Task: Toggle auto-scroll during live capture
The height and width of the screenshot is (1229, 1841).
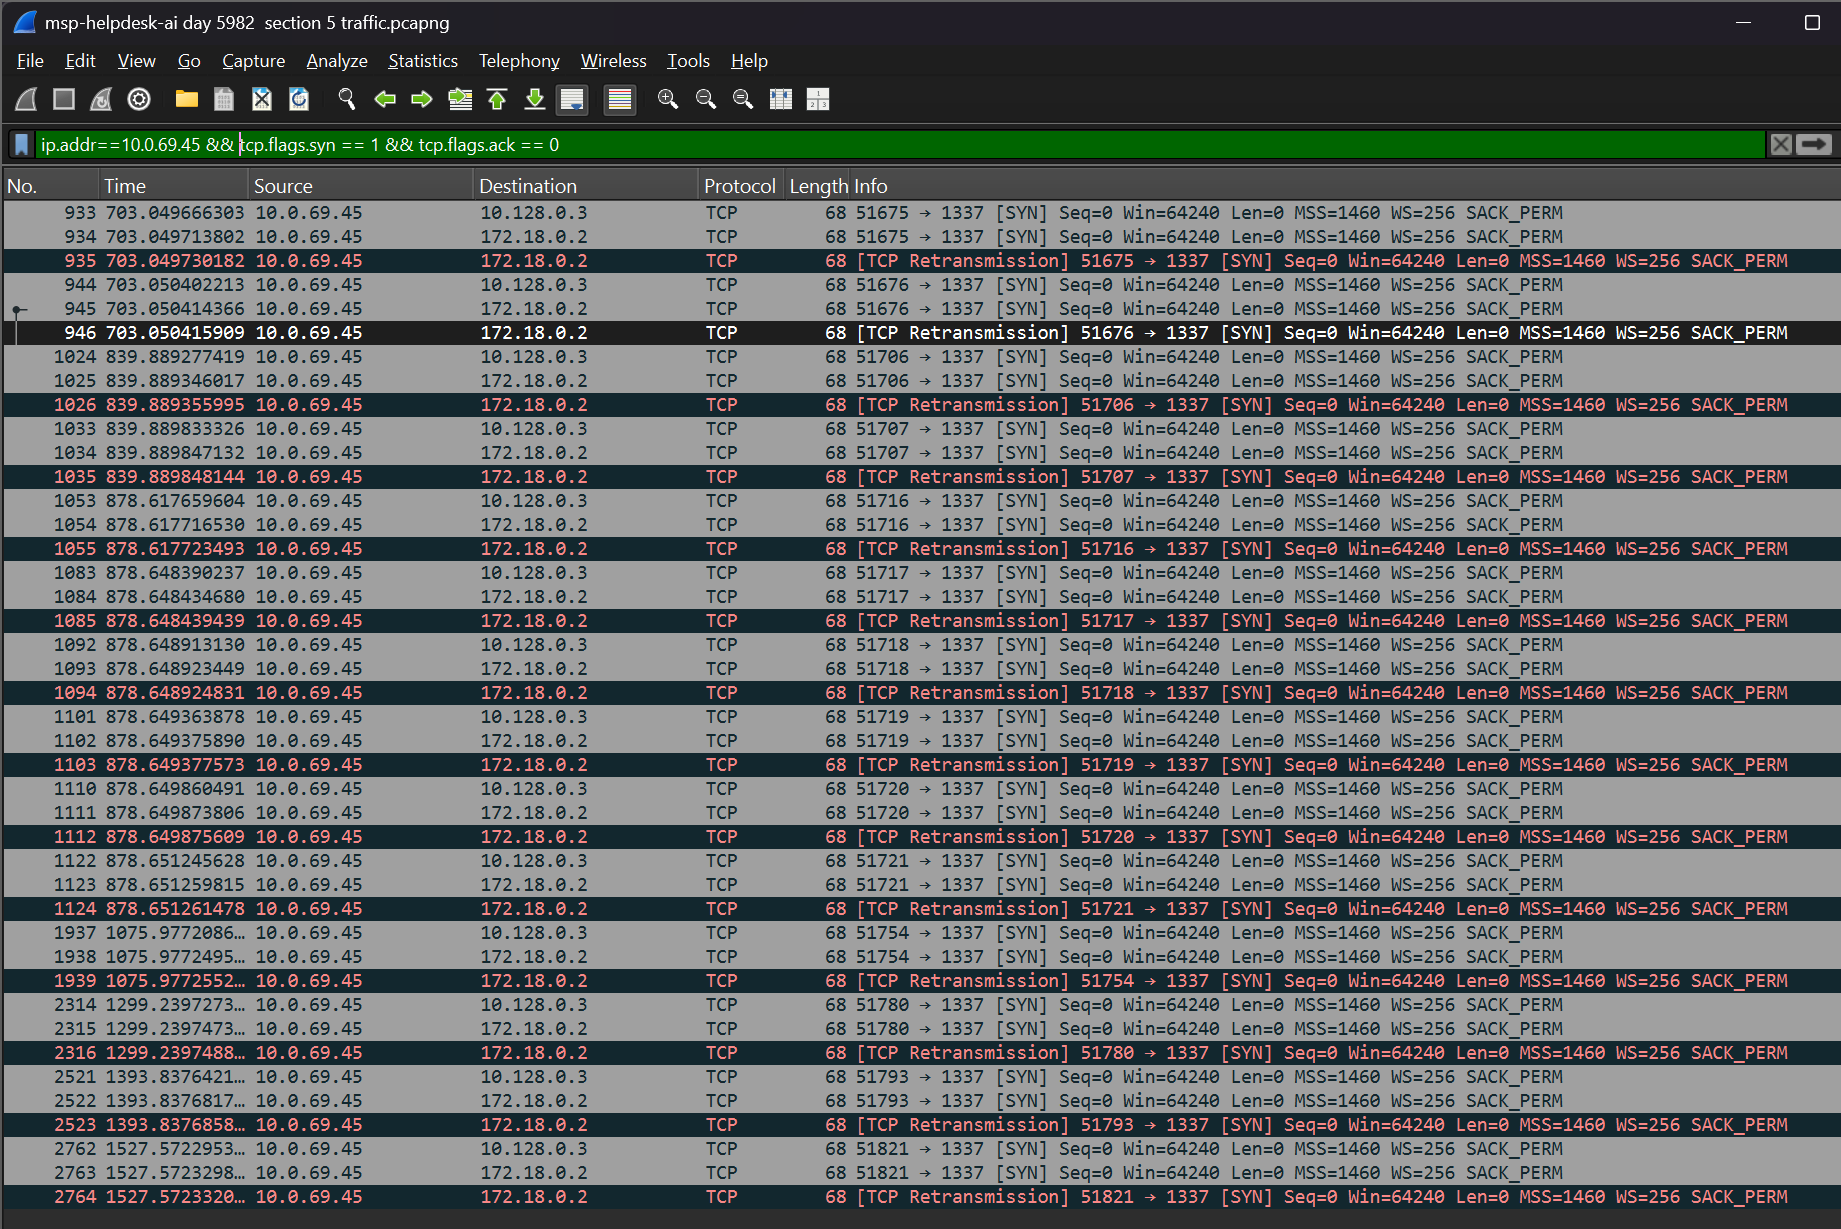Action: 572,99
